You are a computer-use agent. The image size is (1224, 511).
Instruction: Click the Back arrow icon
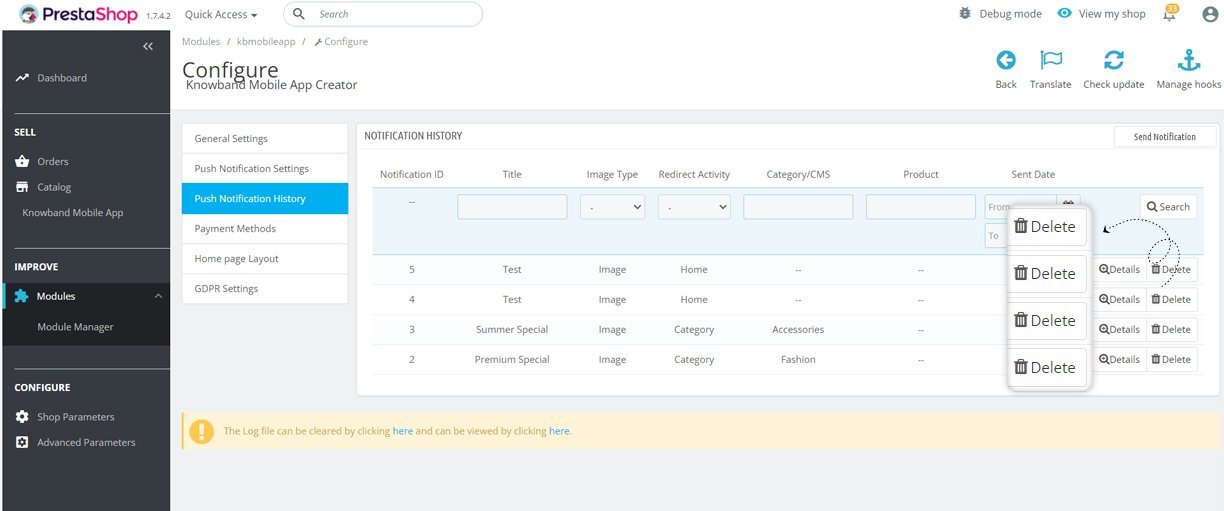click(x=1006, y=60)
